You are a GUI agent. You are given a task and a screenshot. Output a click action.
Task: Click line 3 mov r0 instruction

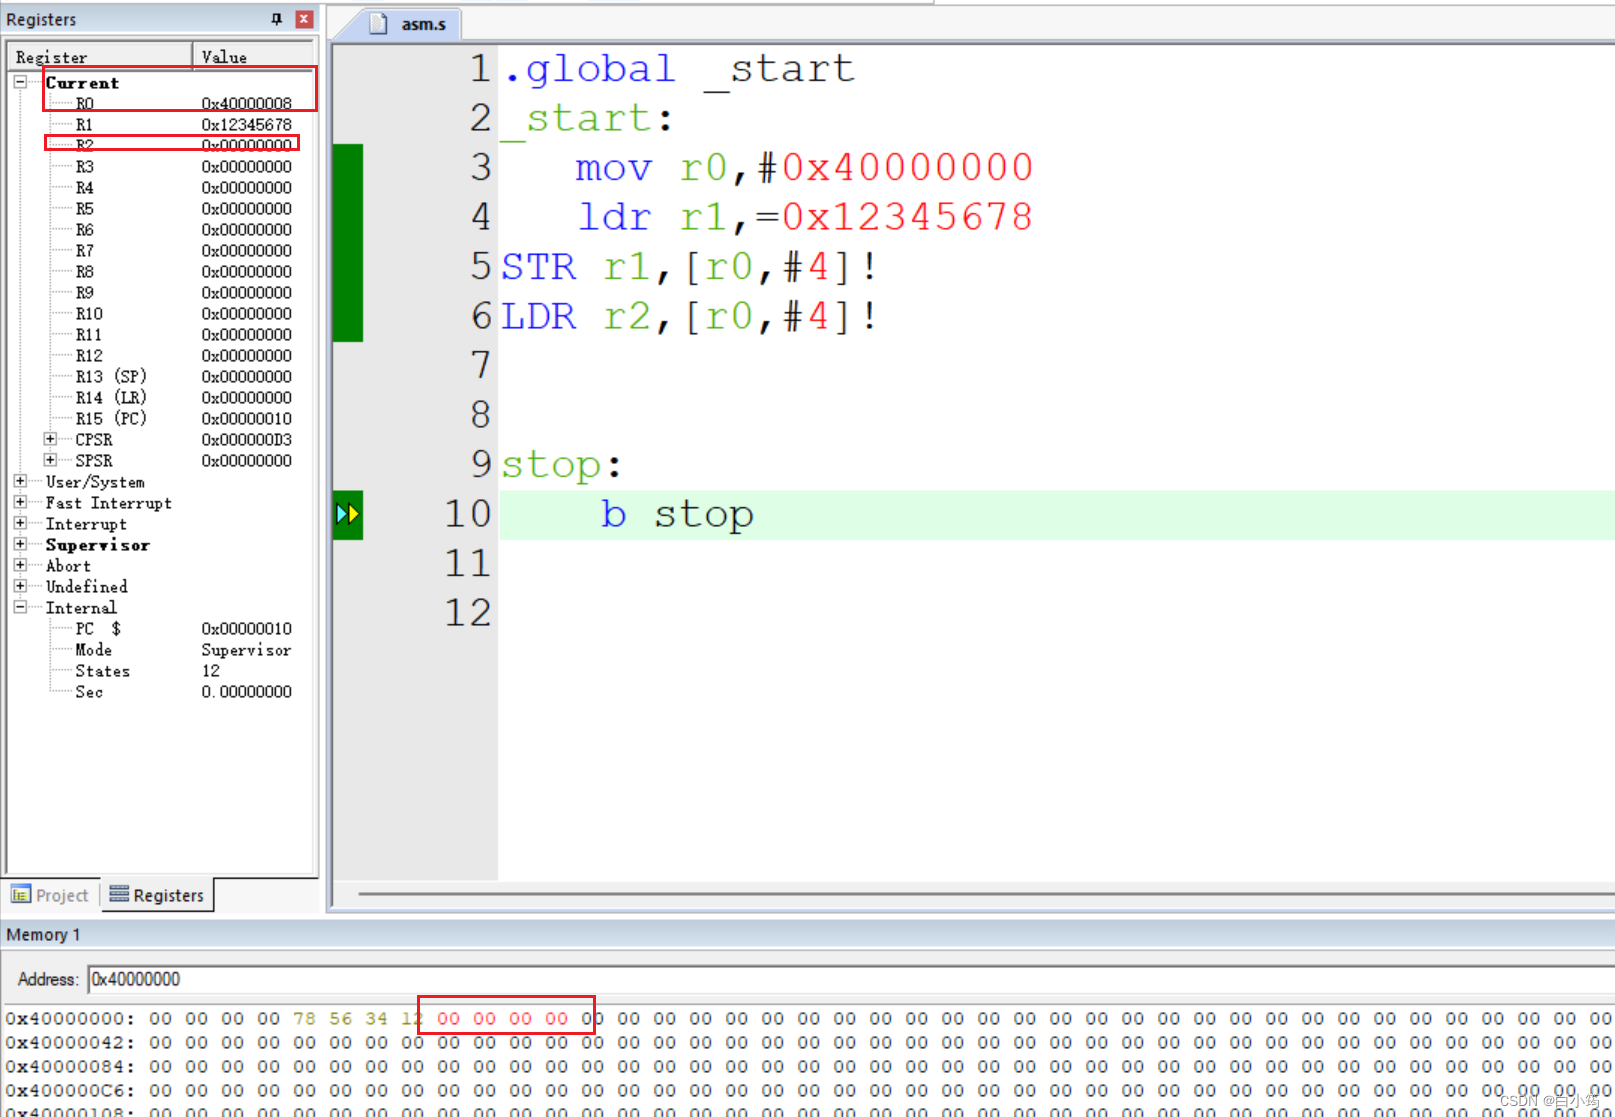click(x=804, y=167)
